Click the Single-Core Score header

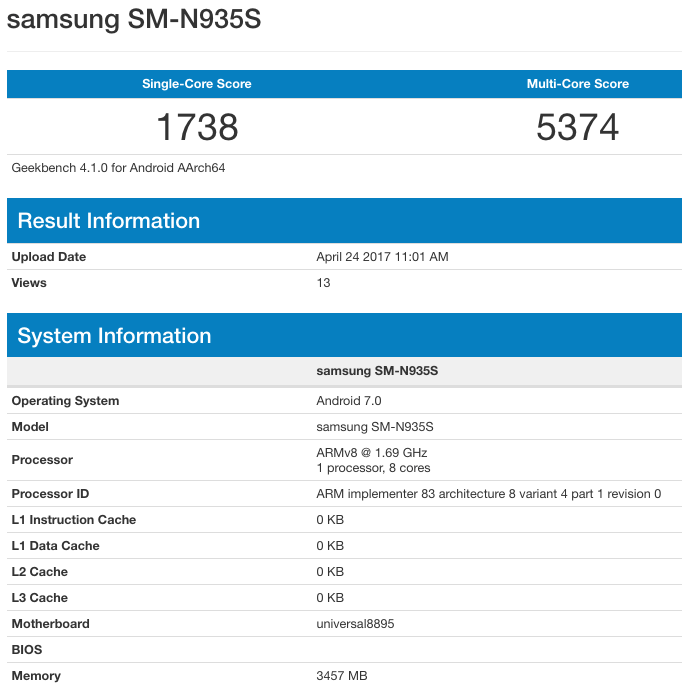pyautogui.click(x=197, y=84)
